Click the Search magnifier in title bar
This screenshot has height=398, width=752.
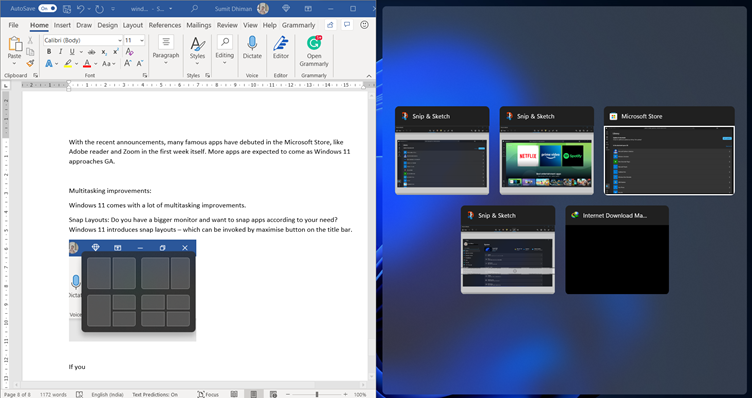point(194,9)
